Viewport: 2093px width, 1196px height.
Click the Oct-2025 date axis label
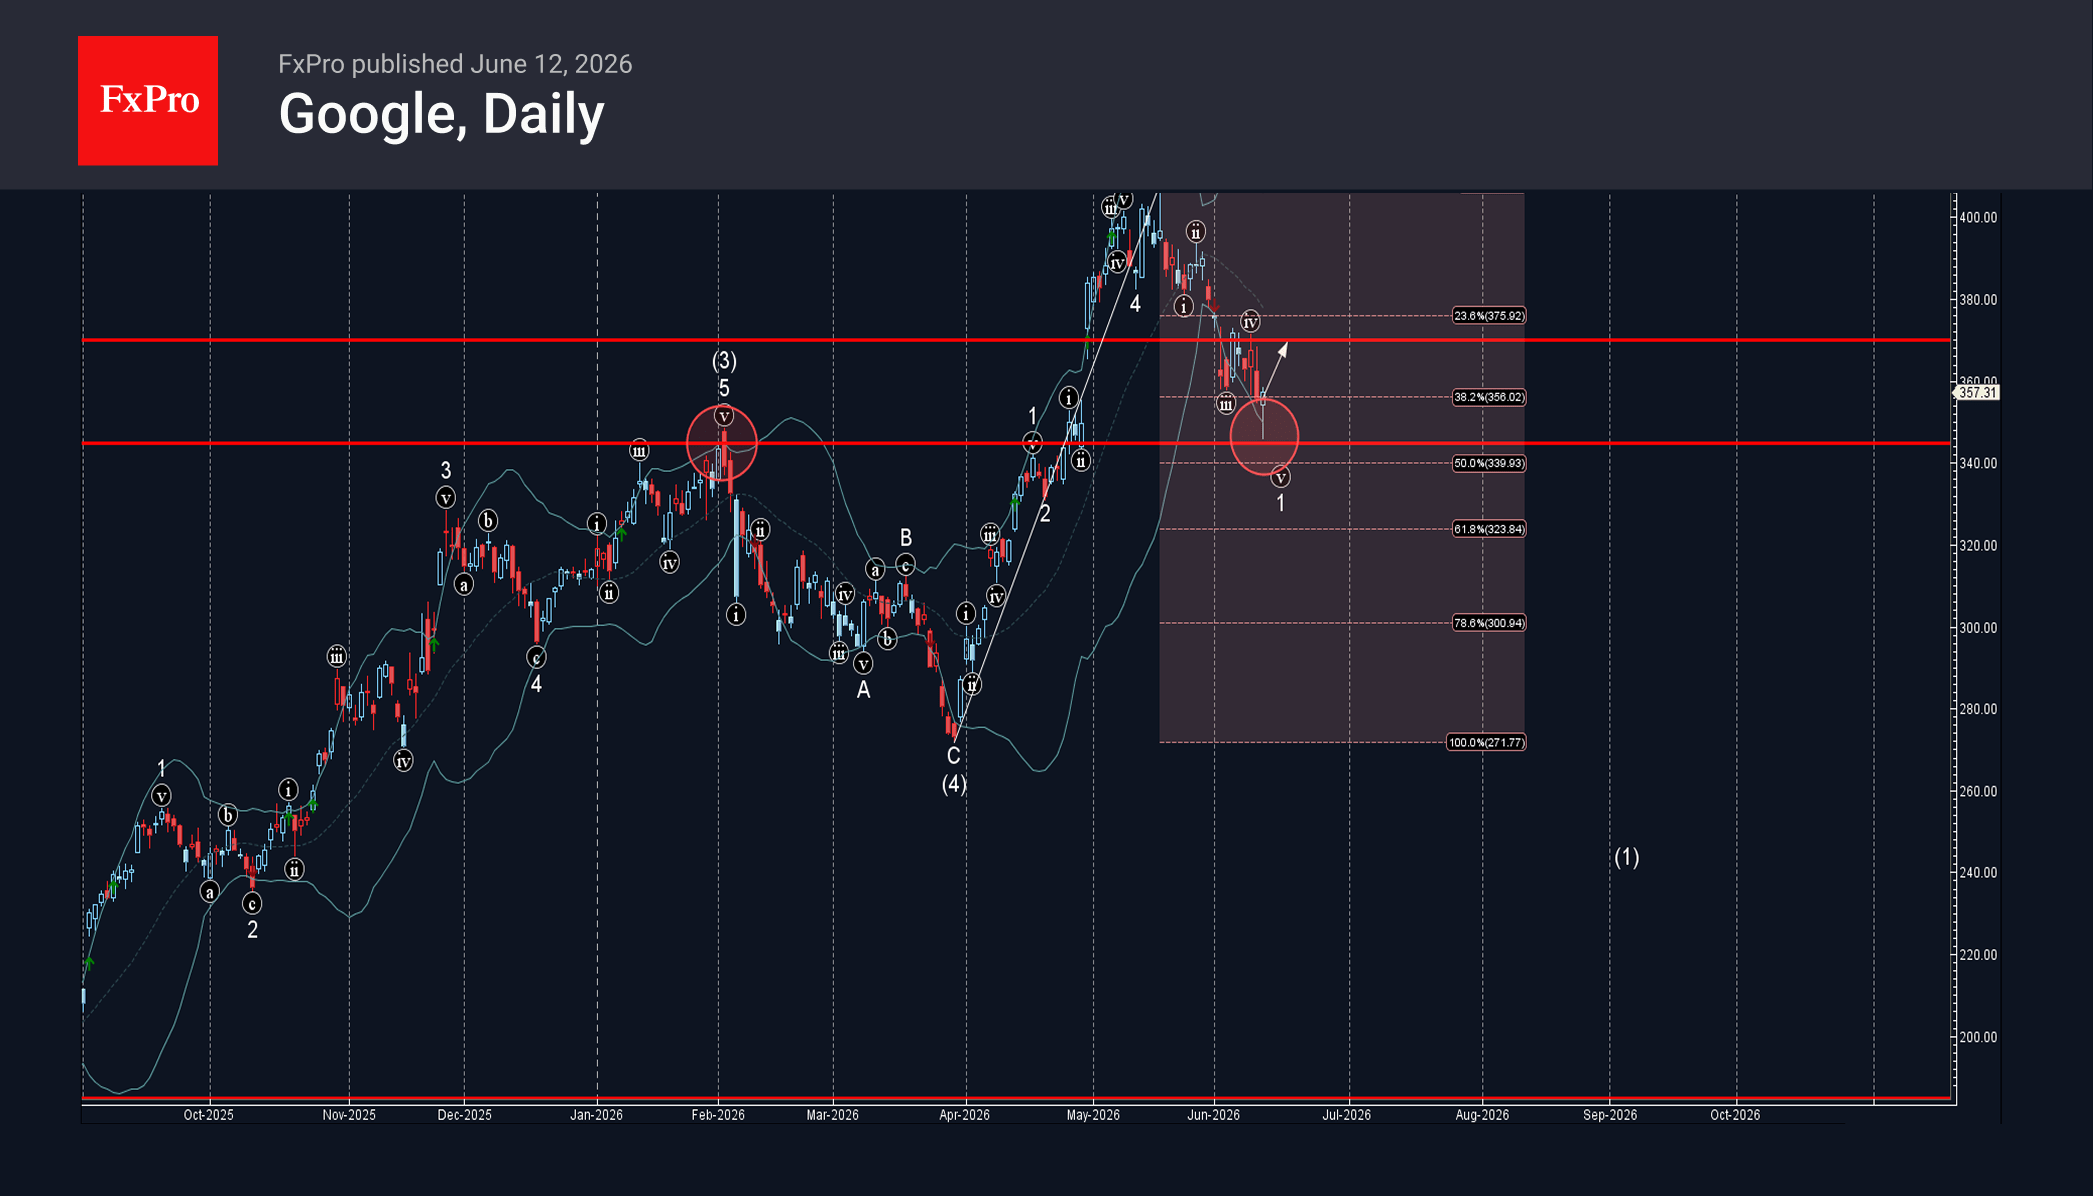(208, 1115)
